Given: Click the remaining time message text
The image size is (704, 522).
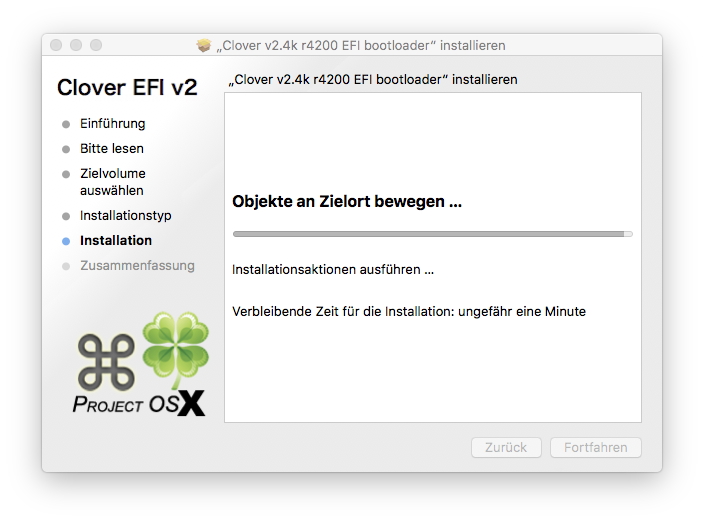Looking at the screenshot, I should point(409,311).
